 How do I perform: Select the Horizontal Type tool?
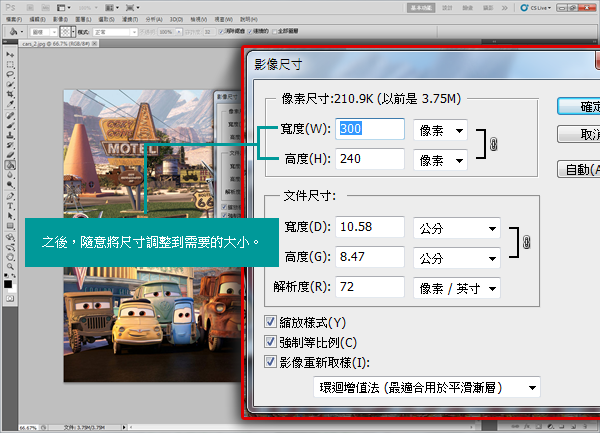tap(10, 206)
